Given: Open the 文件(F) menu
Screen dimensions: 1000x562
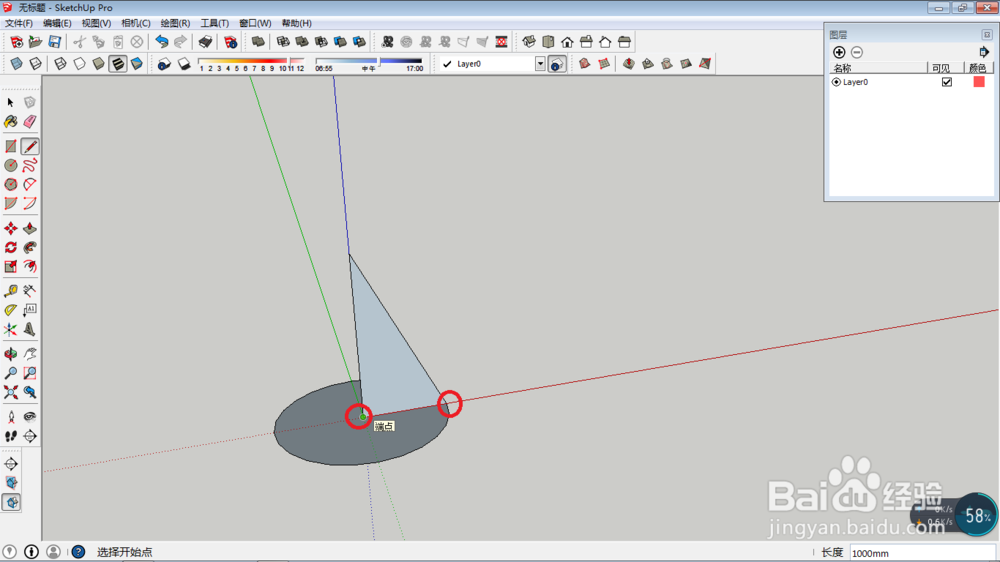Looking at the screenshot, I should (19, 23).
